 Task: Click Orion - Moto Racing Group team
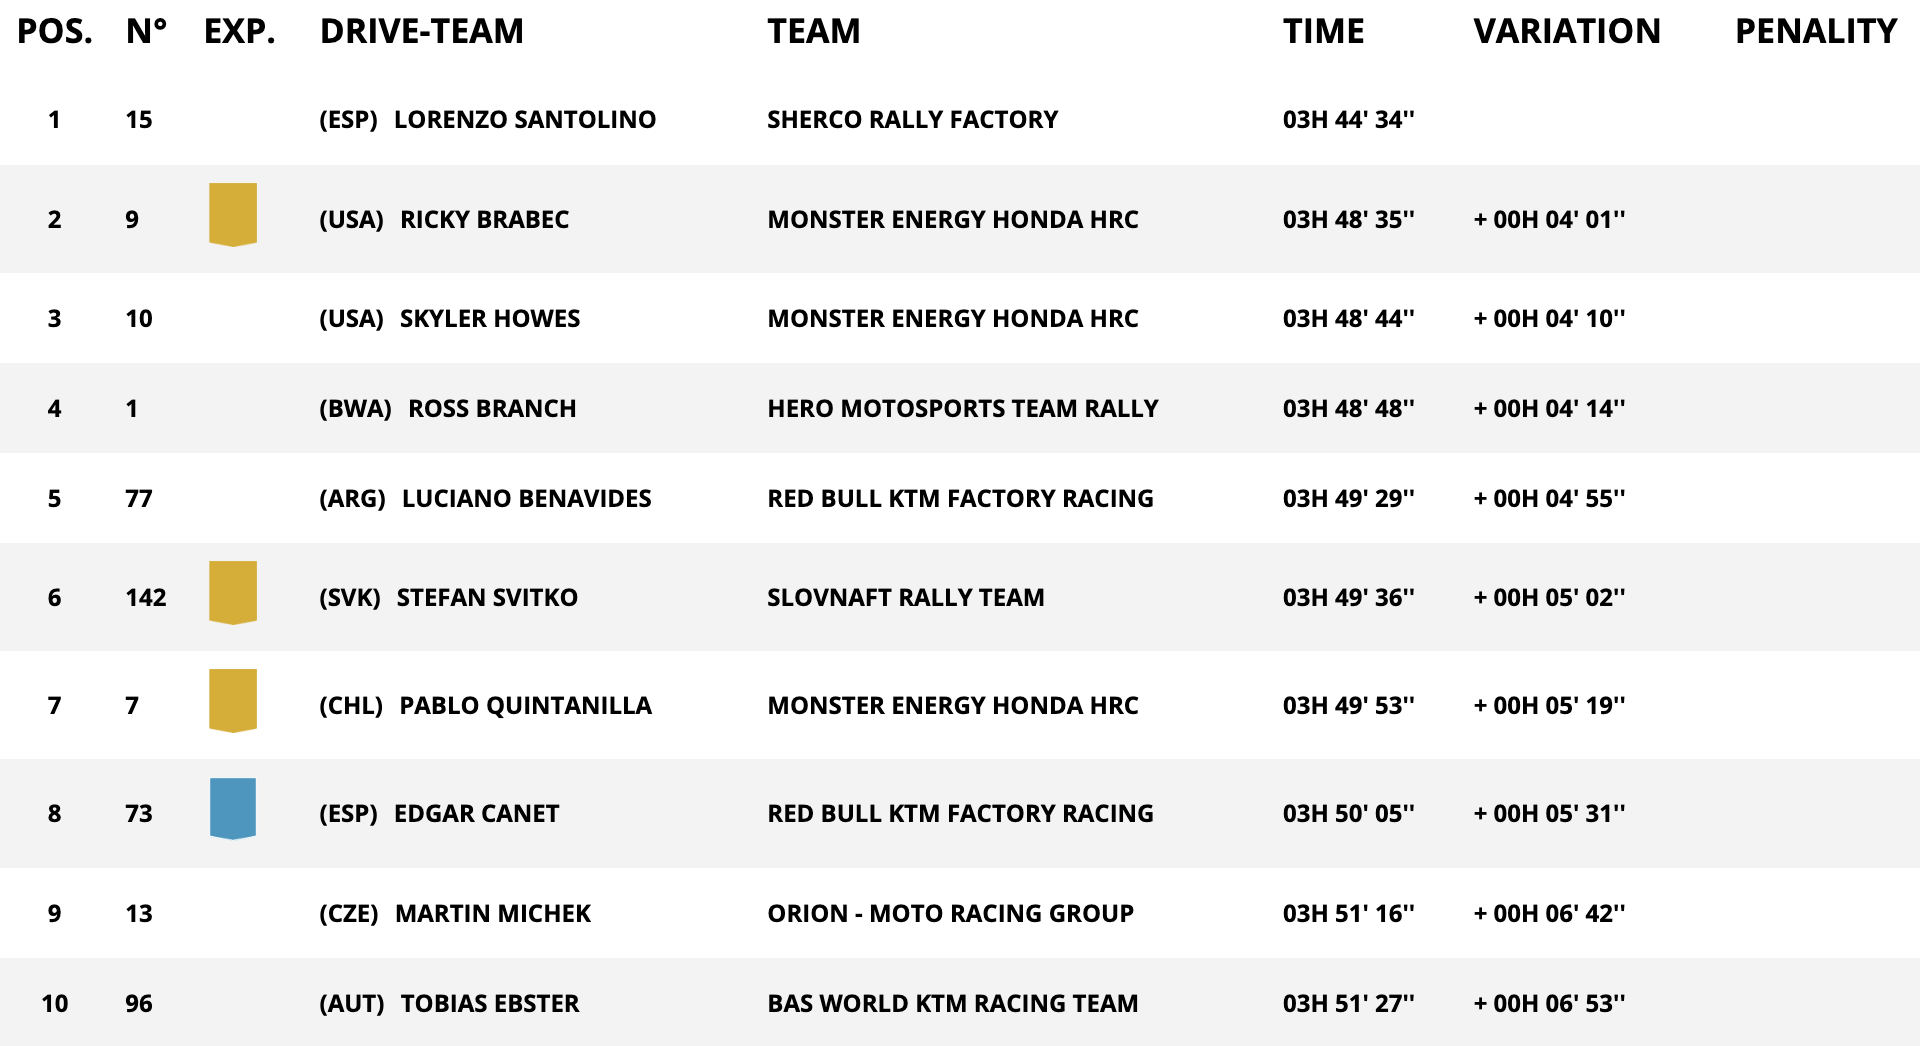950,913
